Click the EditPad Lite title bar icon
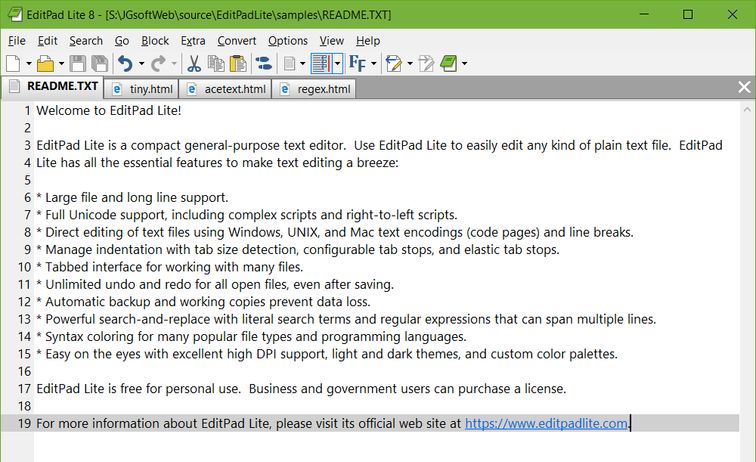Screen dimensions: 756x462 [14, 14]
